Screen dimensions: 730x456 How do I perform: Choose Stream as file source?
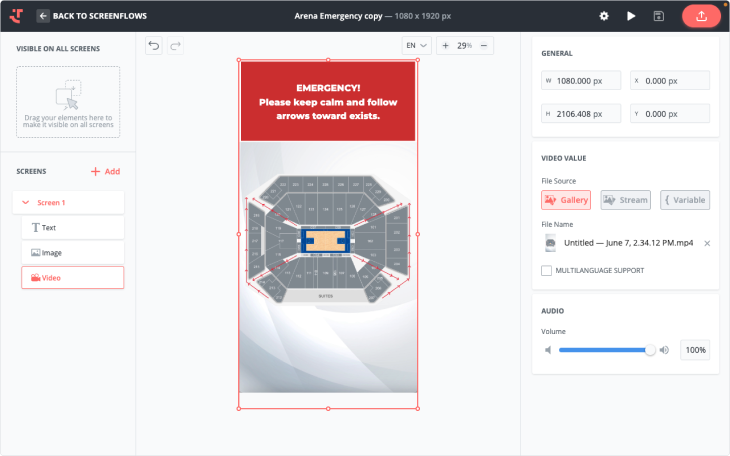click(626, 200)
